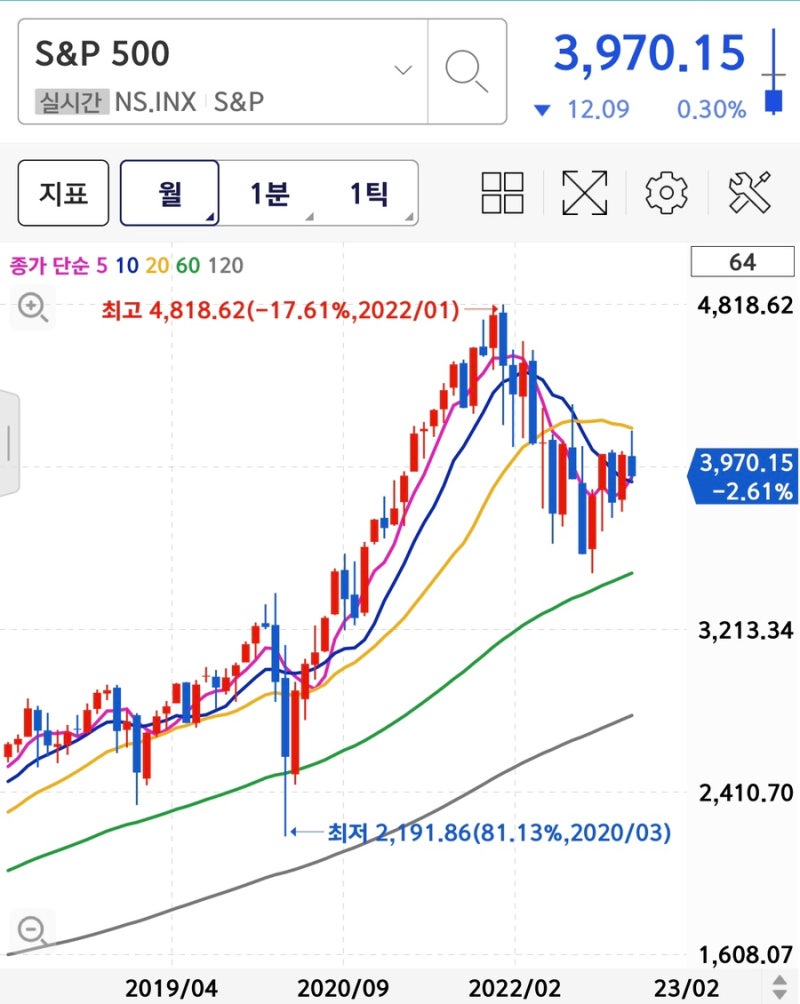Zoom in on the chart
800x1004 pixels.
[31, 307]
